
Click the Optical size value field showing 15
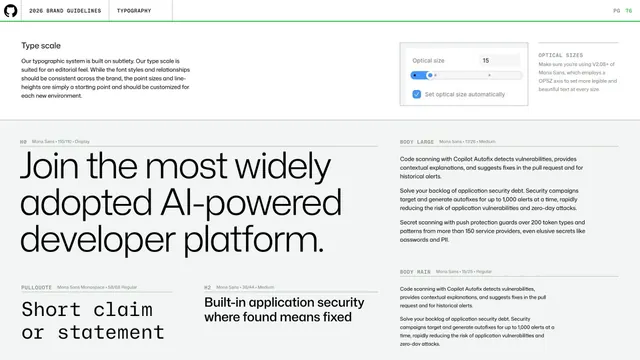pyautogui.click(x=500, y=60)
